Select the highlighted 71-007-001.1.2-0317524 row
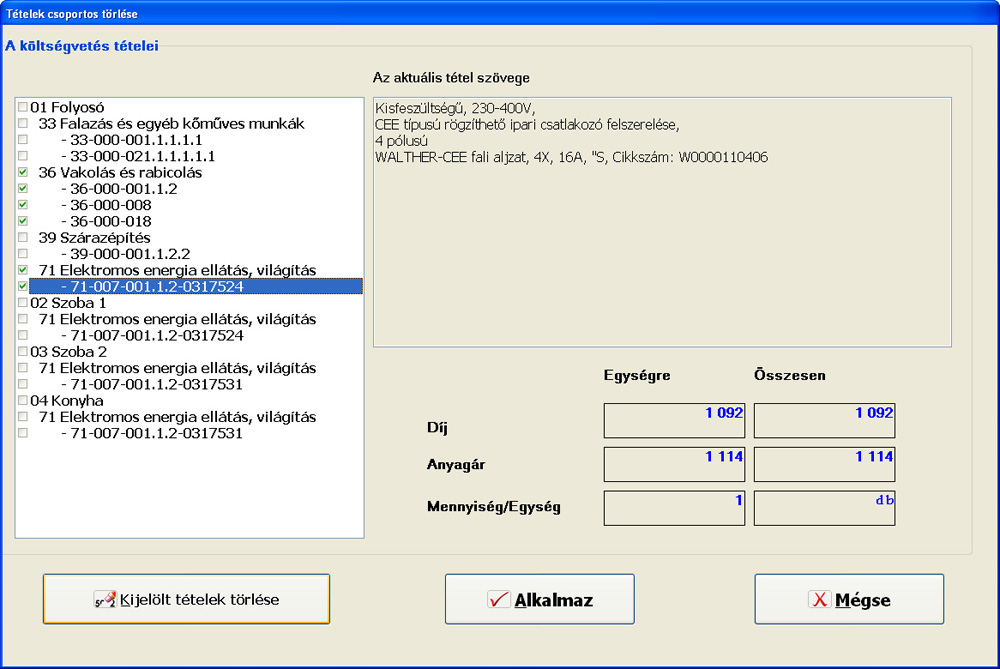Image resolution: width=1000 pixels, height=669 pixels. (196, 286)
